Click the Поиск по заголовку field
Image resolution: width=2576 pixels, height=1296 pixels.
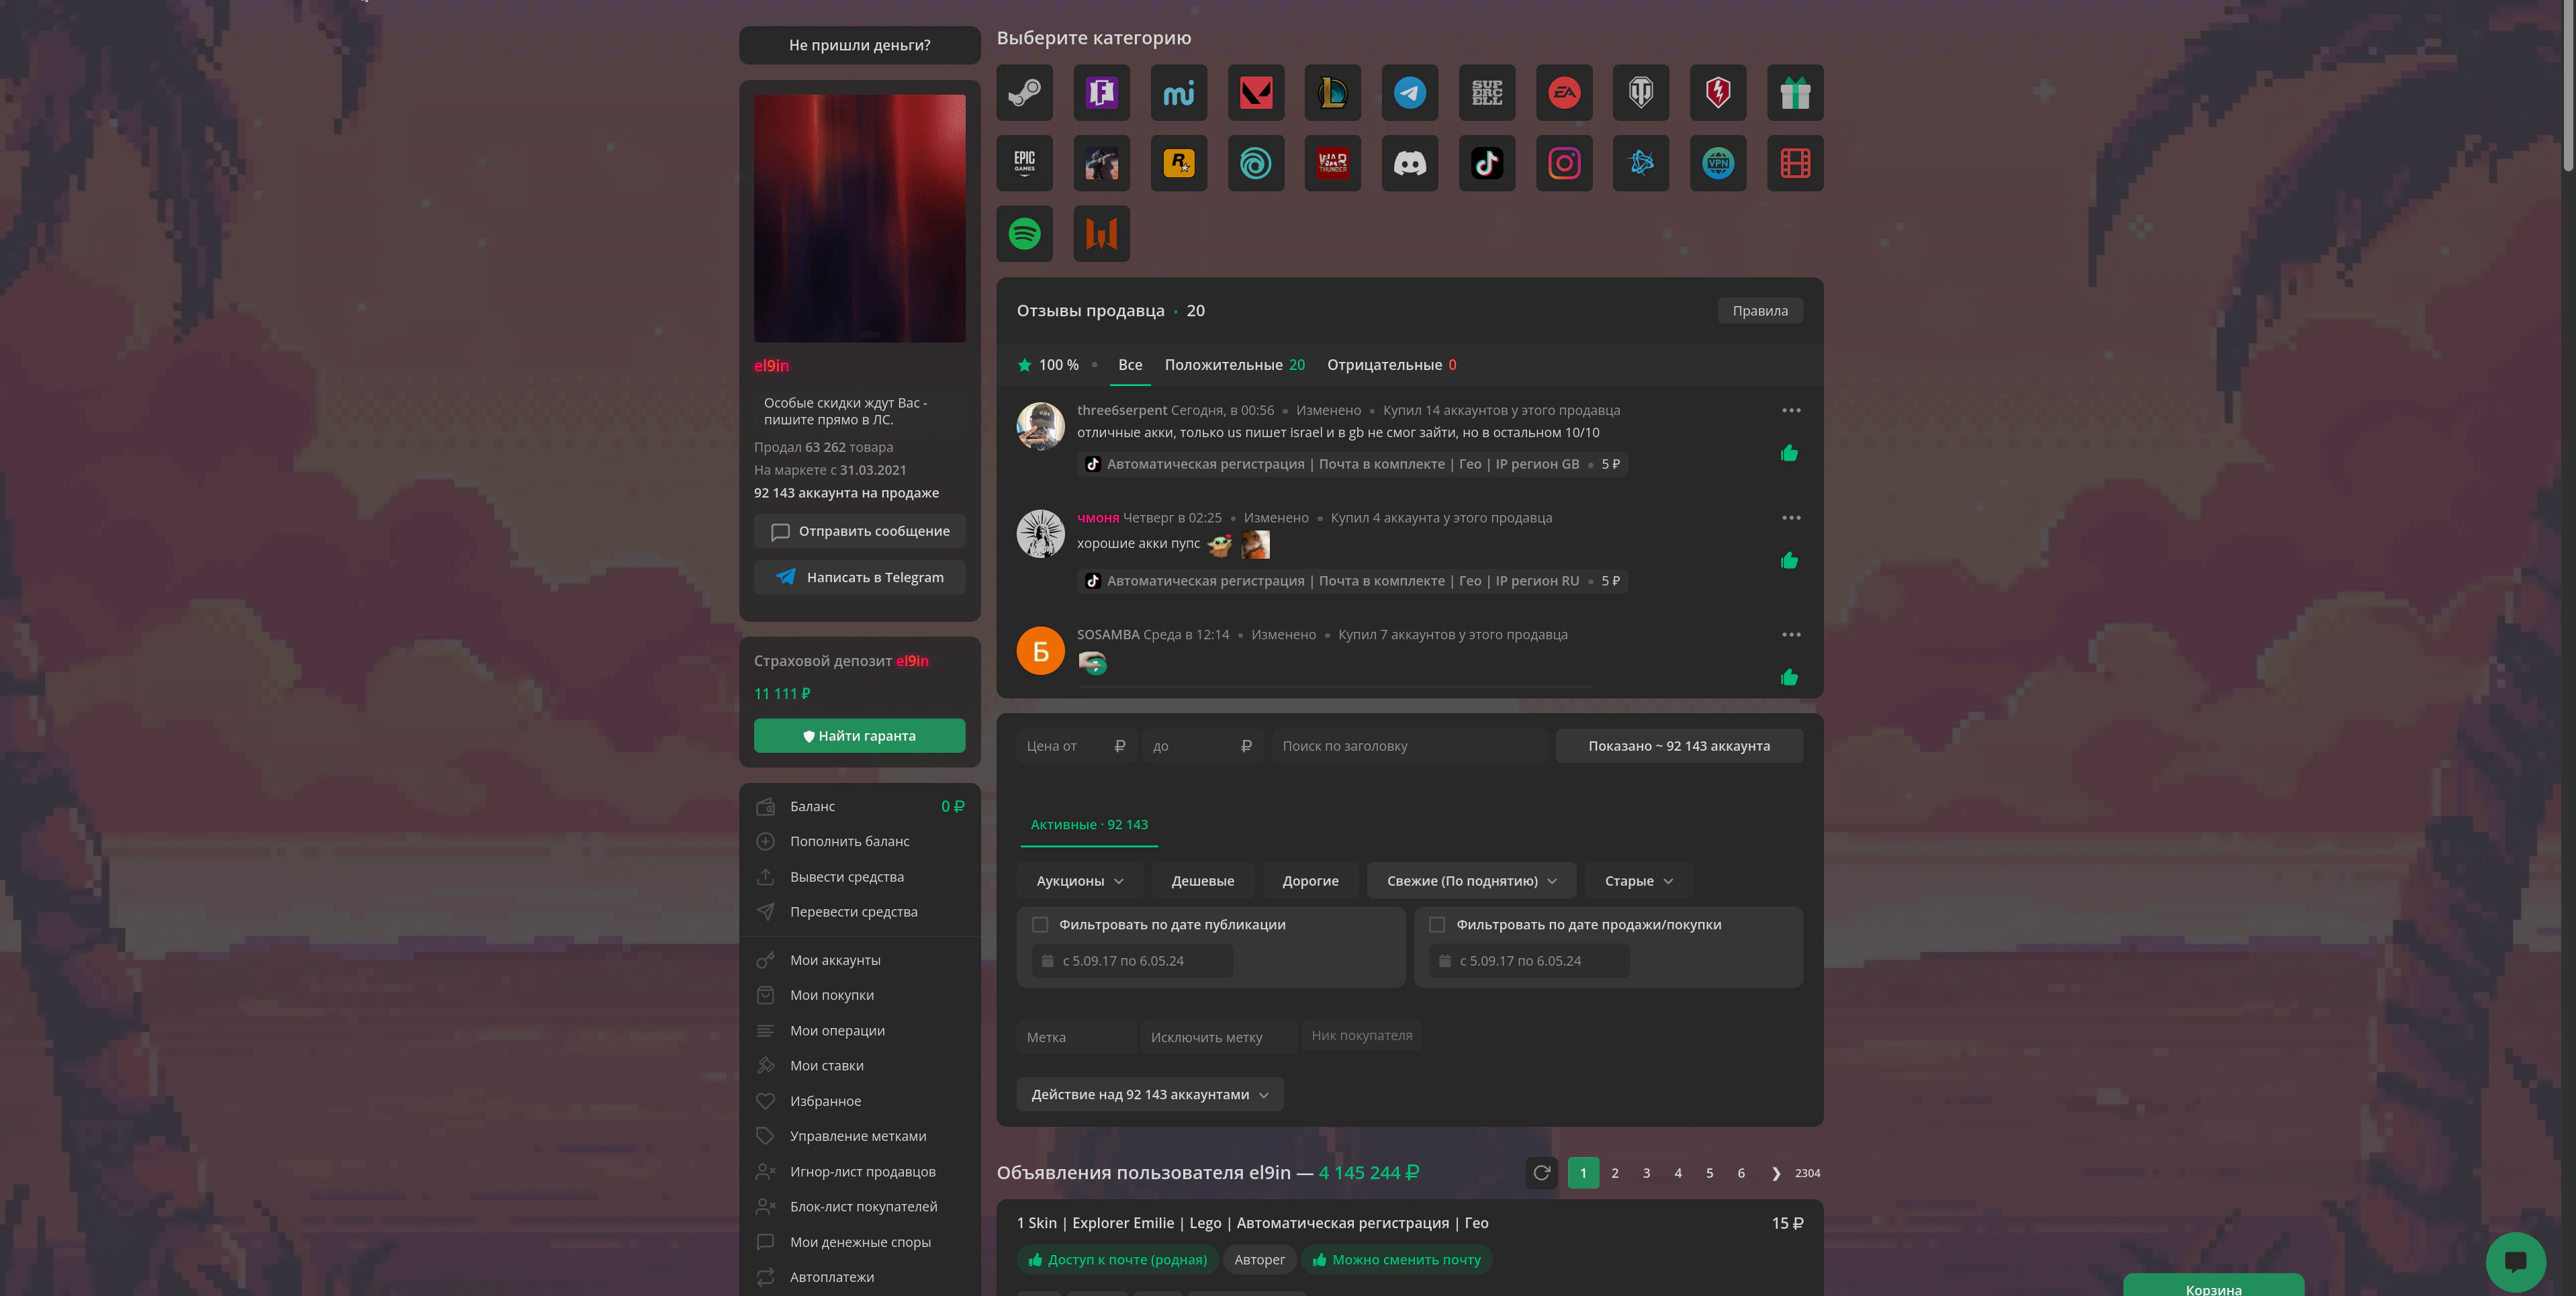pos(1409,746)
